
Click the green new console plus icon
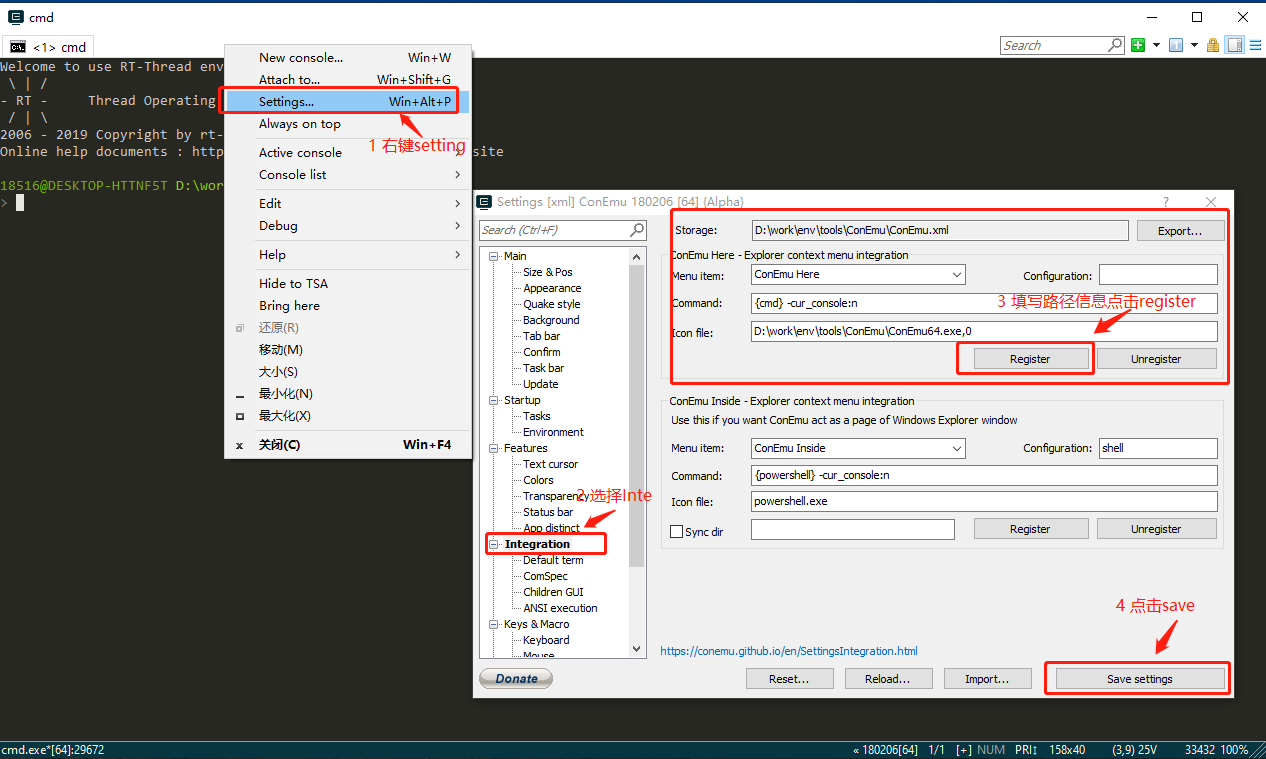(x=1138, y=45)
